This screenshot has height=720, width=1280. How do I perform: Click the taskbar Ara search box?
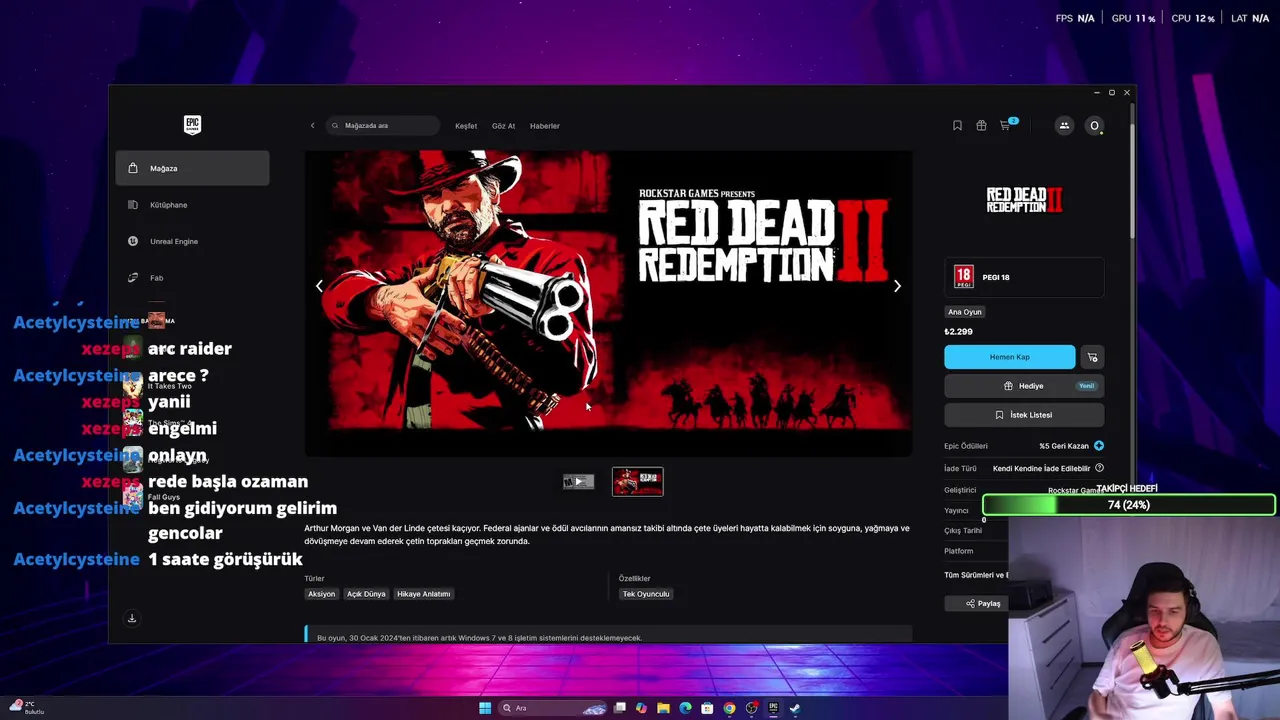554,708
